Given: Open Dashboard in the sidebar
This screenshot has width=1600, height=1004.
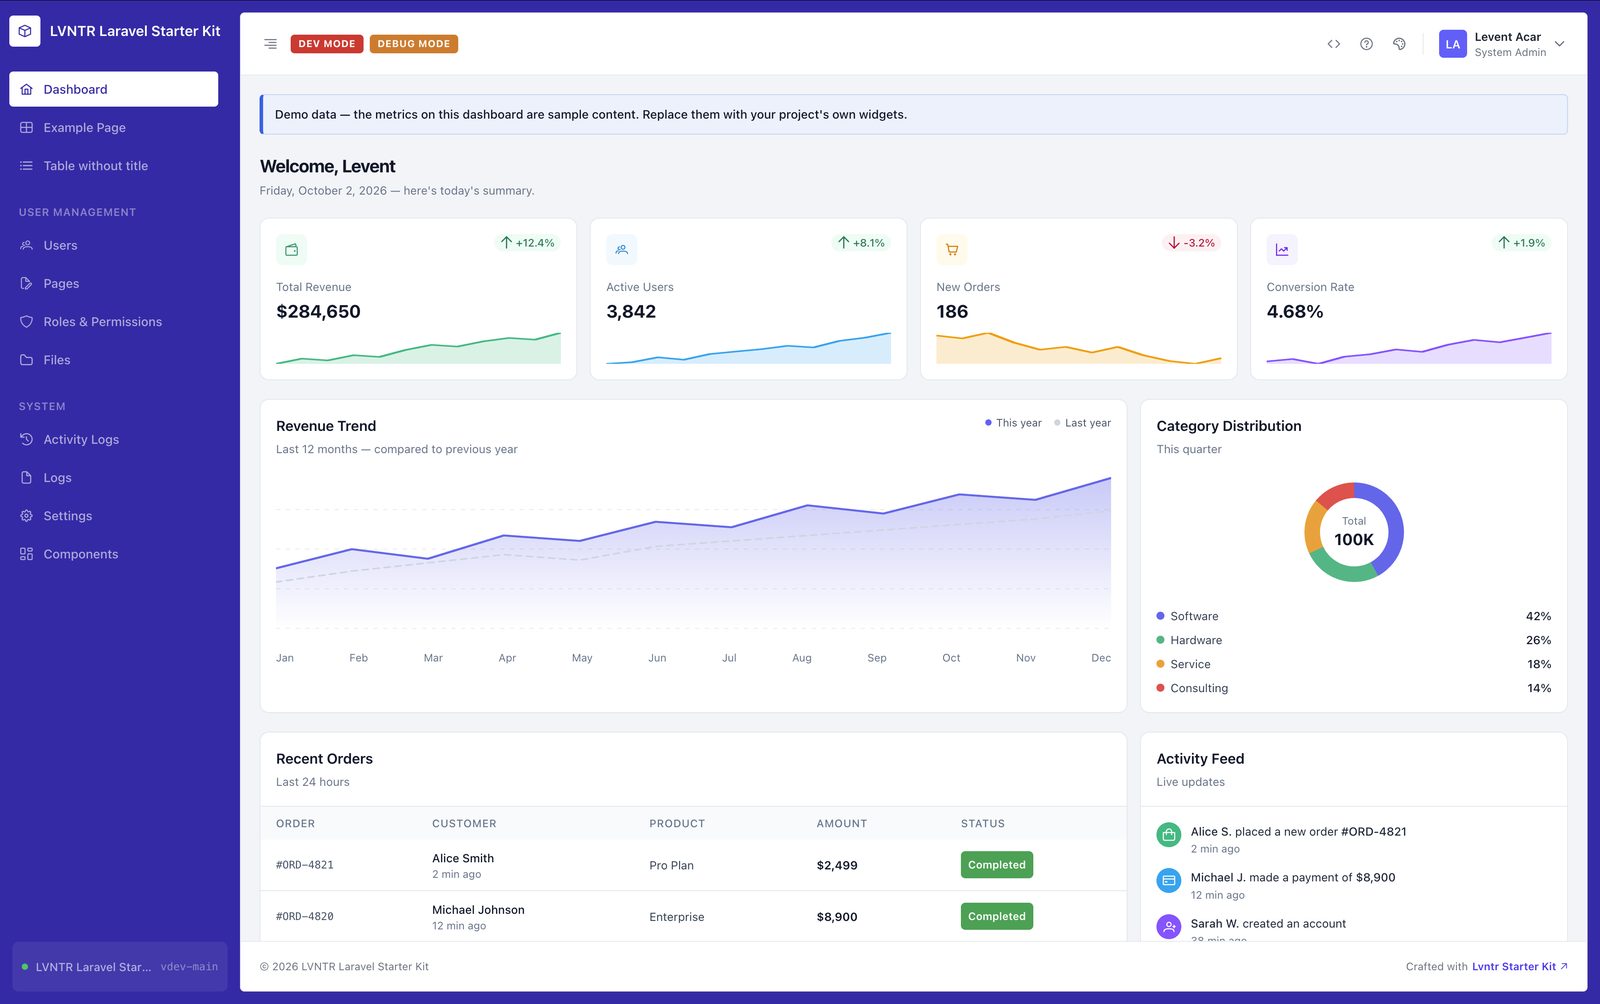Looking at the screenshot, I should [x=114, y=89].
